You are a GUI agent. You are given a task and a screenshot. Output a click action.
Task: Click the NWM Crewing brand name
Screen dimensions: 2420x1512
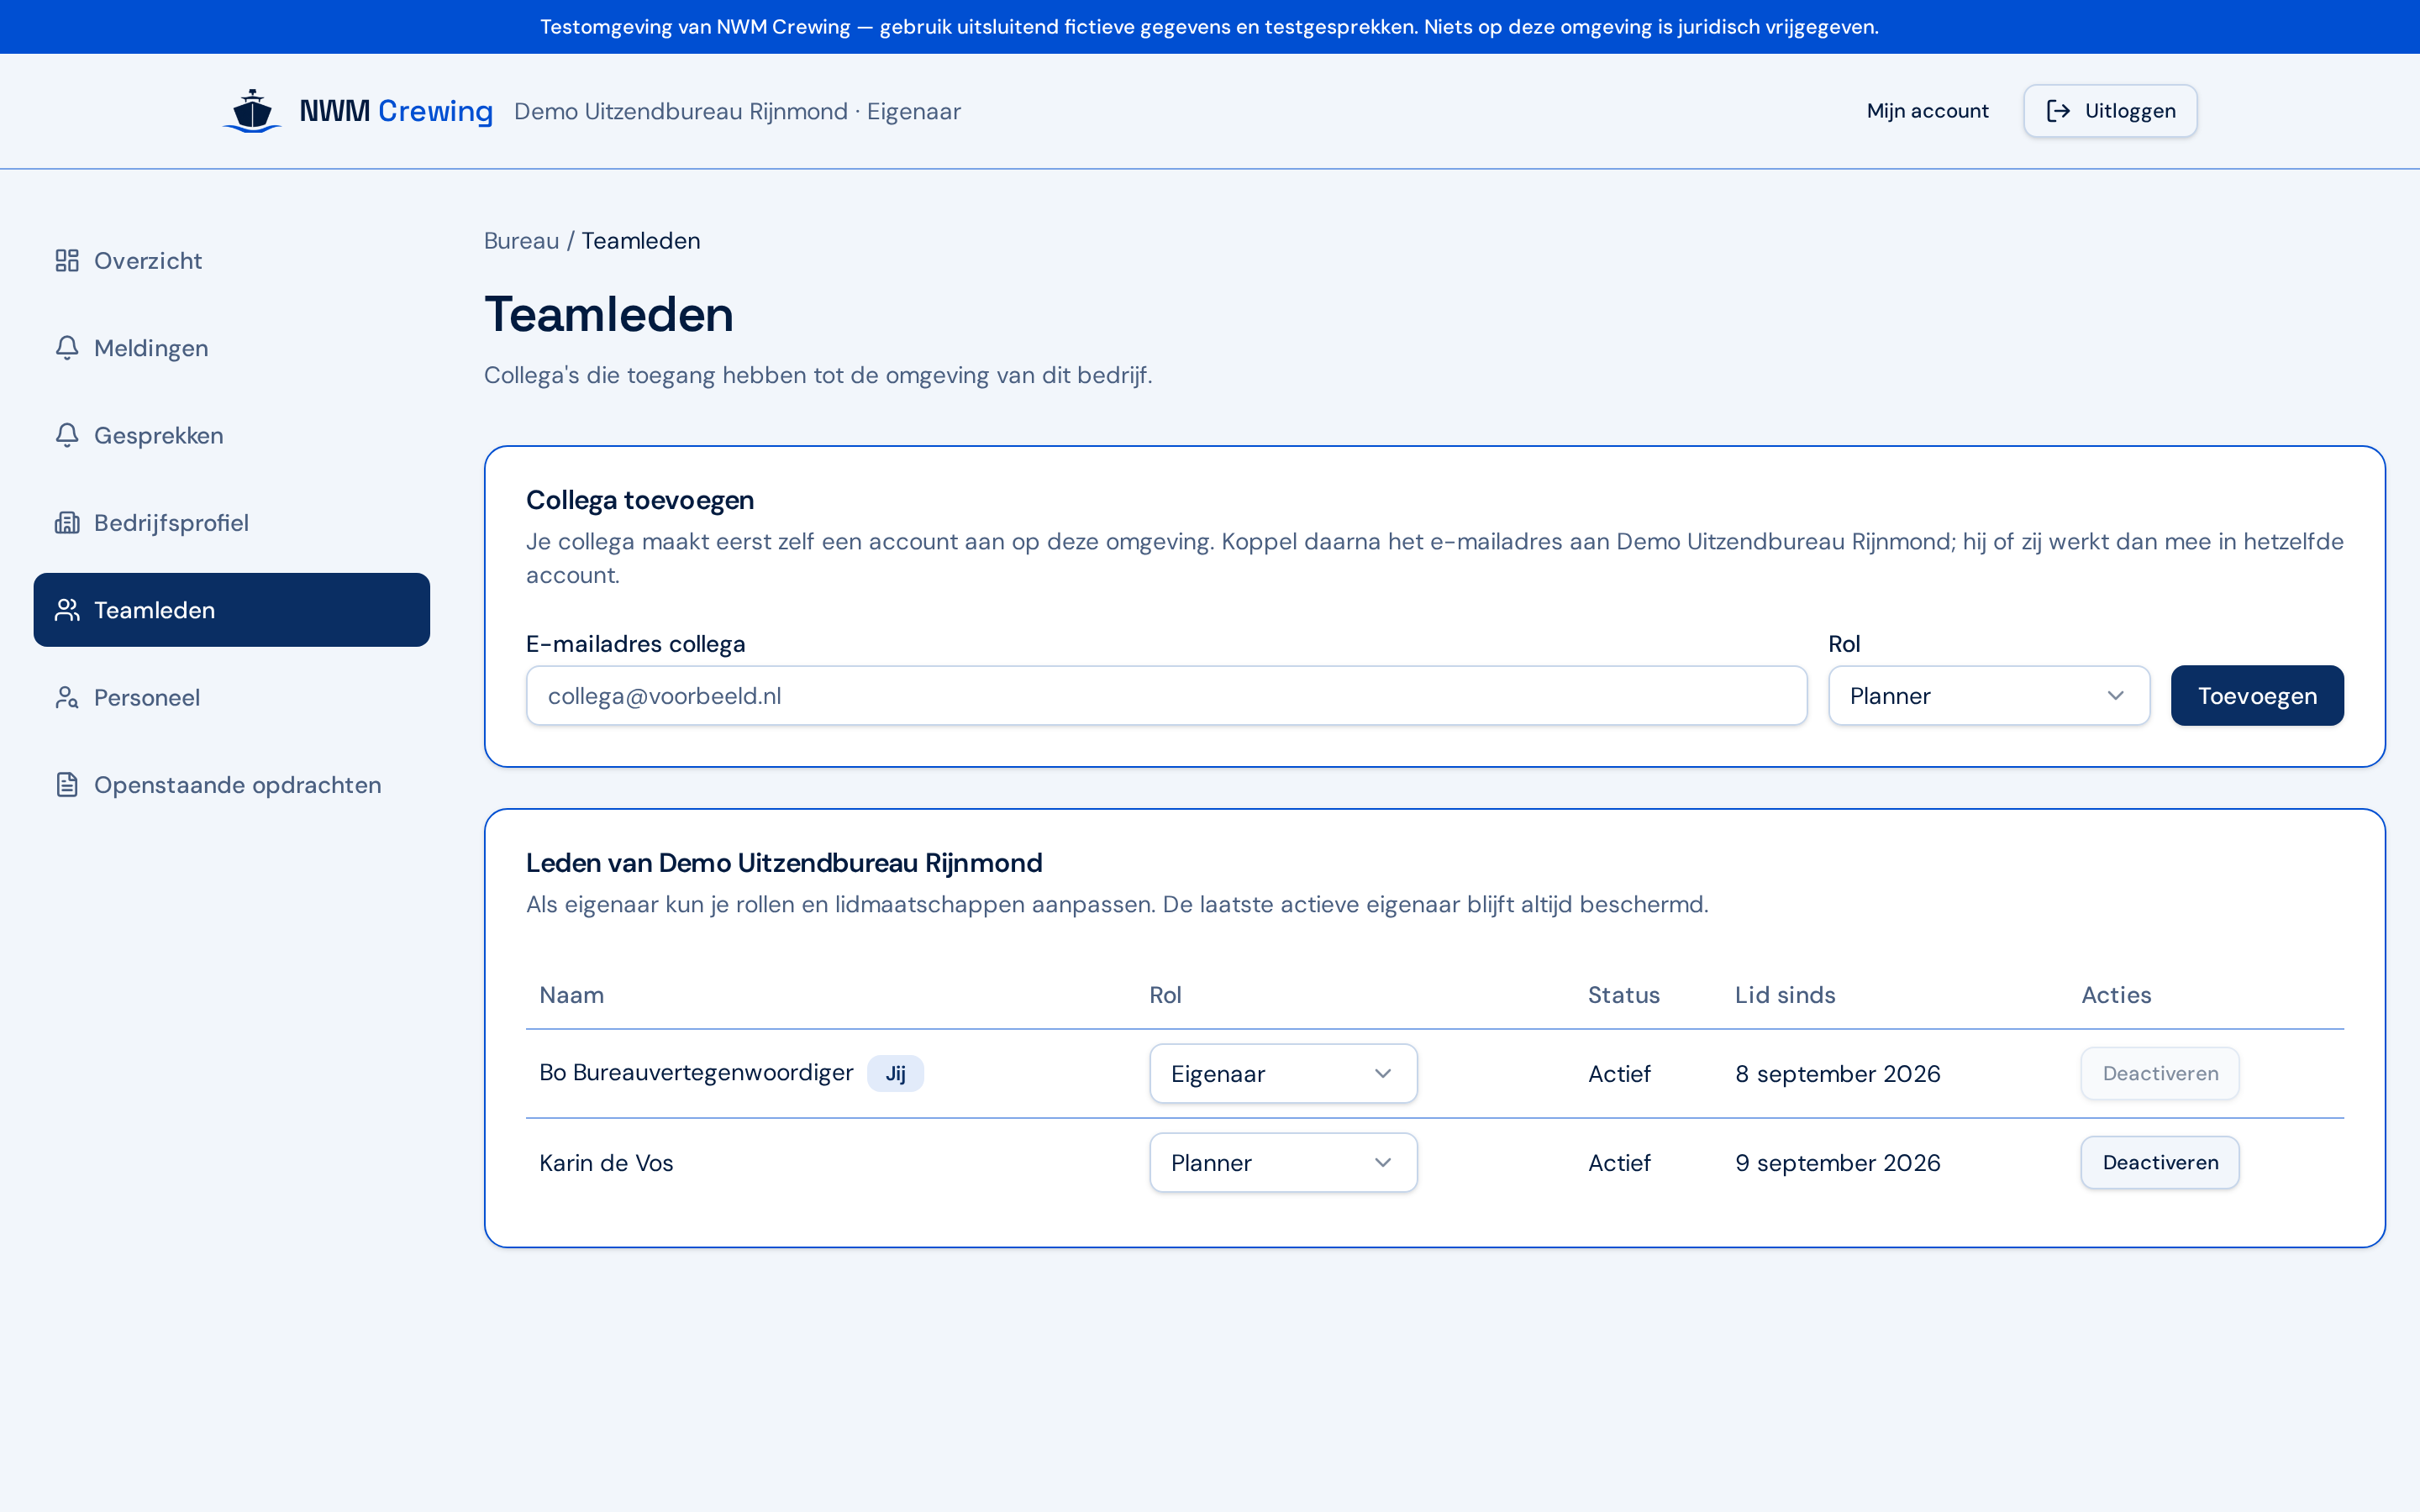tap(396, 111)
